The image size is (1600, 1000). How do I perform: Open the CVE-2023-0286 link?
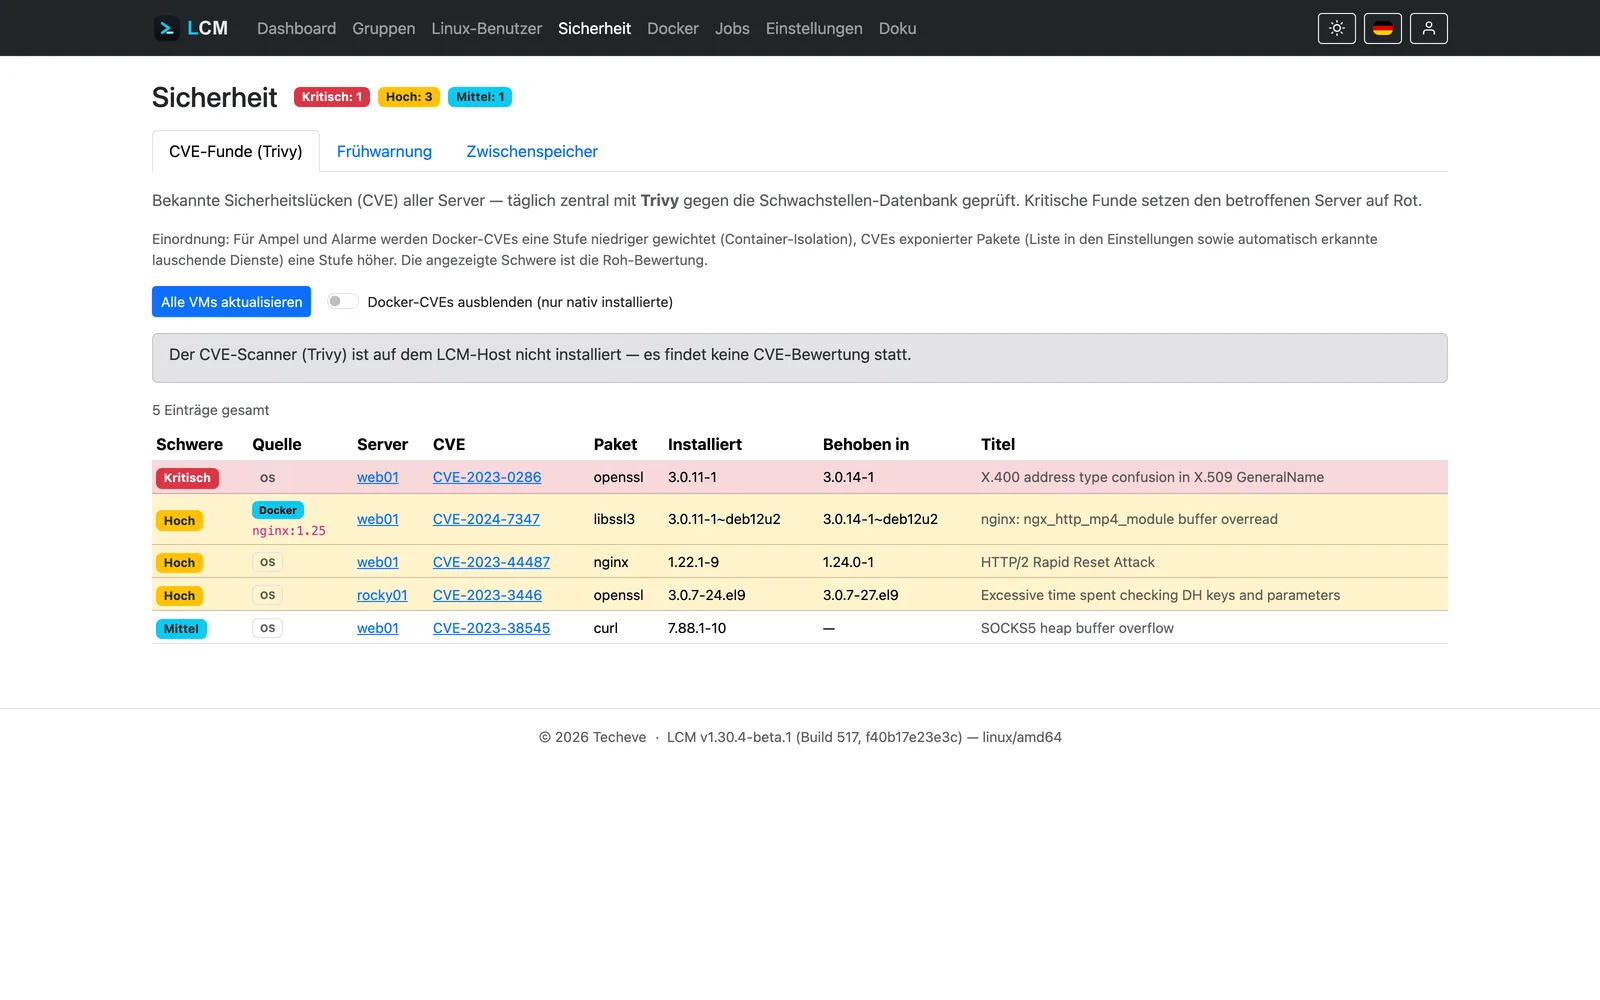tap(487, 477)
